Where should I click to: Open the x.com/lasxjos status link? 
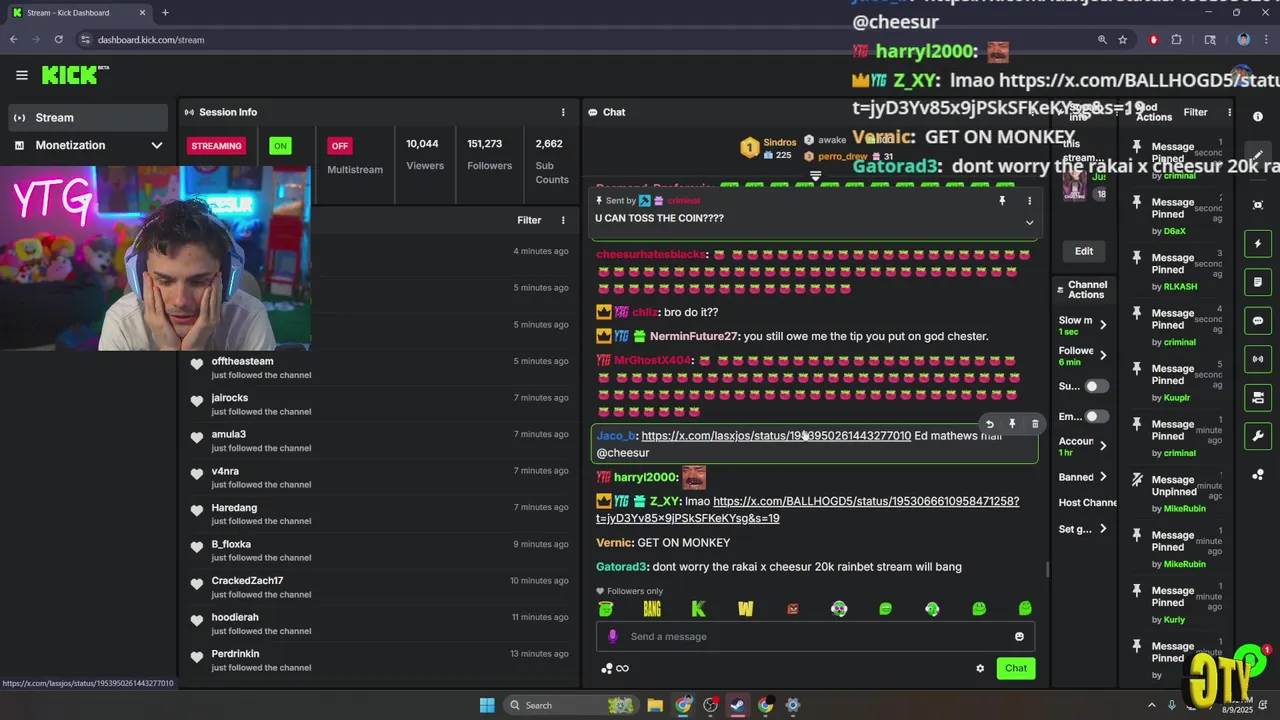click(776, 436)
